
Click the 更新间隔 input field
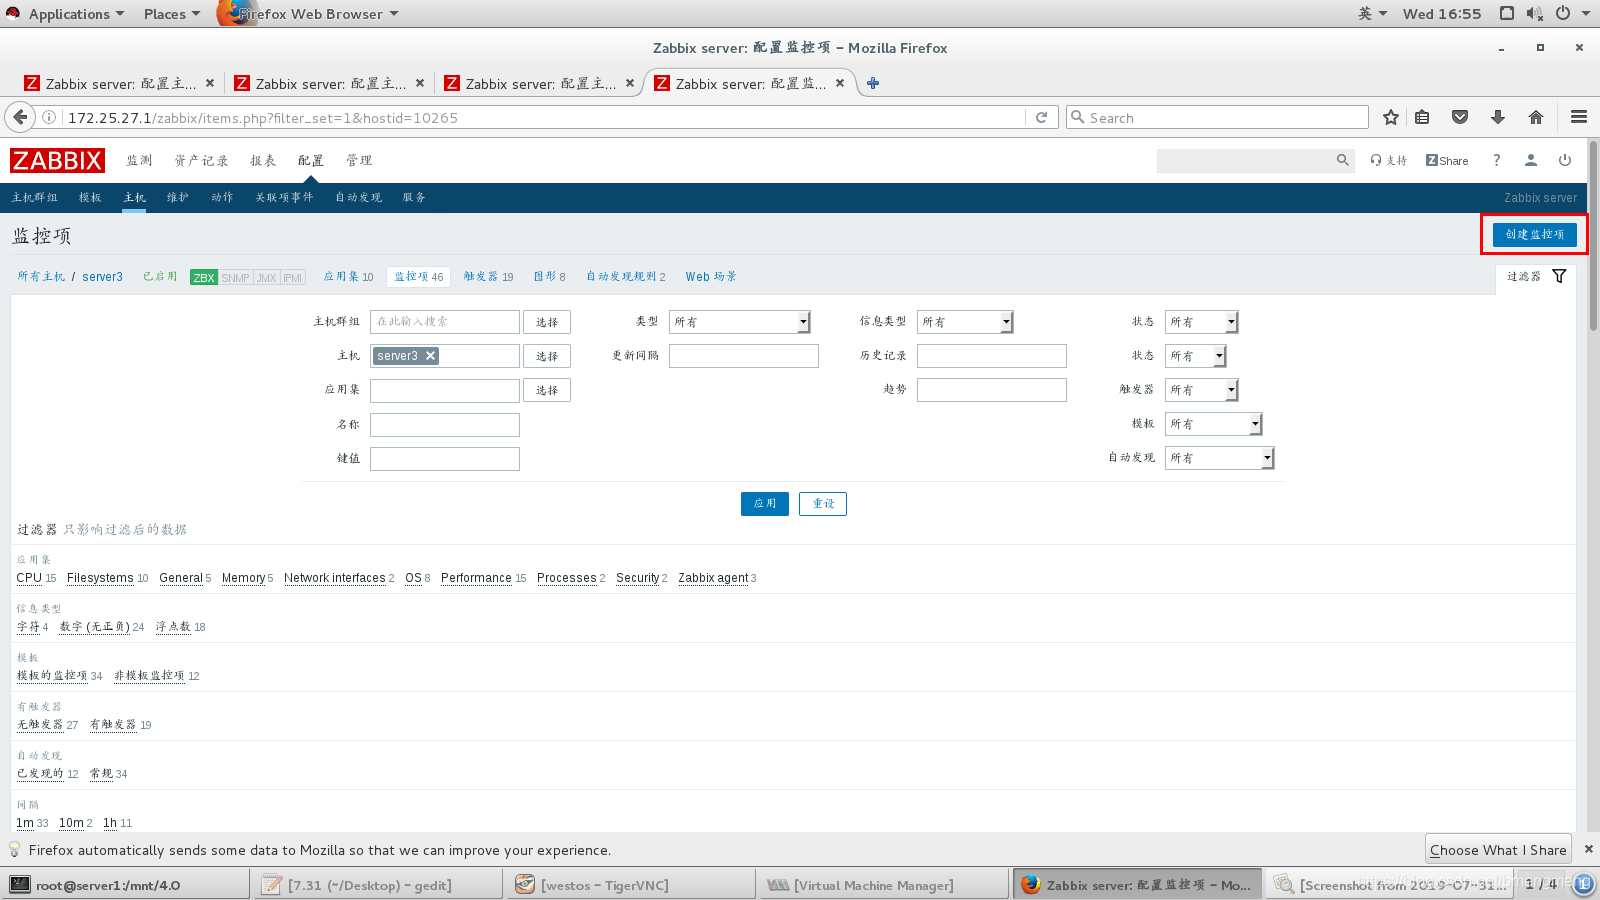click(x=744, y=356)
